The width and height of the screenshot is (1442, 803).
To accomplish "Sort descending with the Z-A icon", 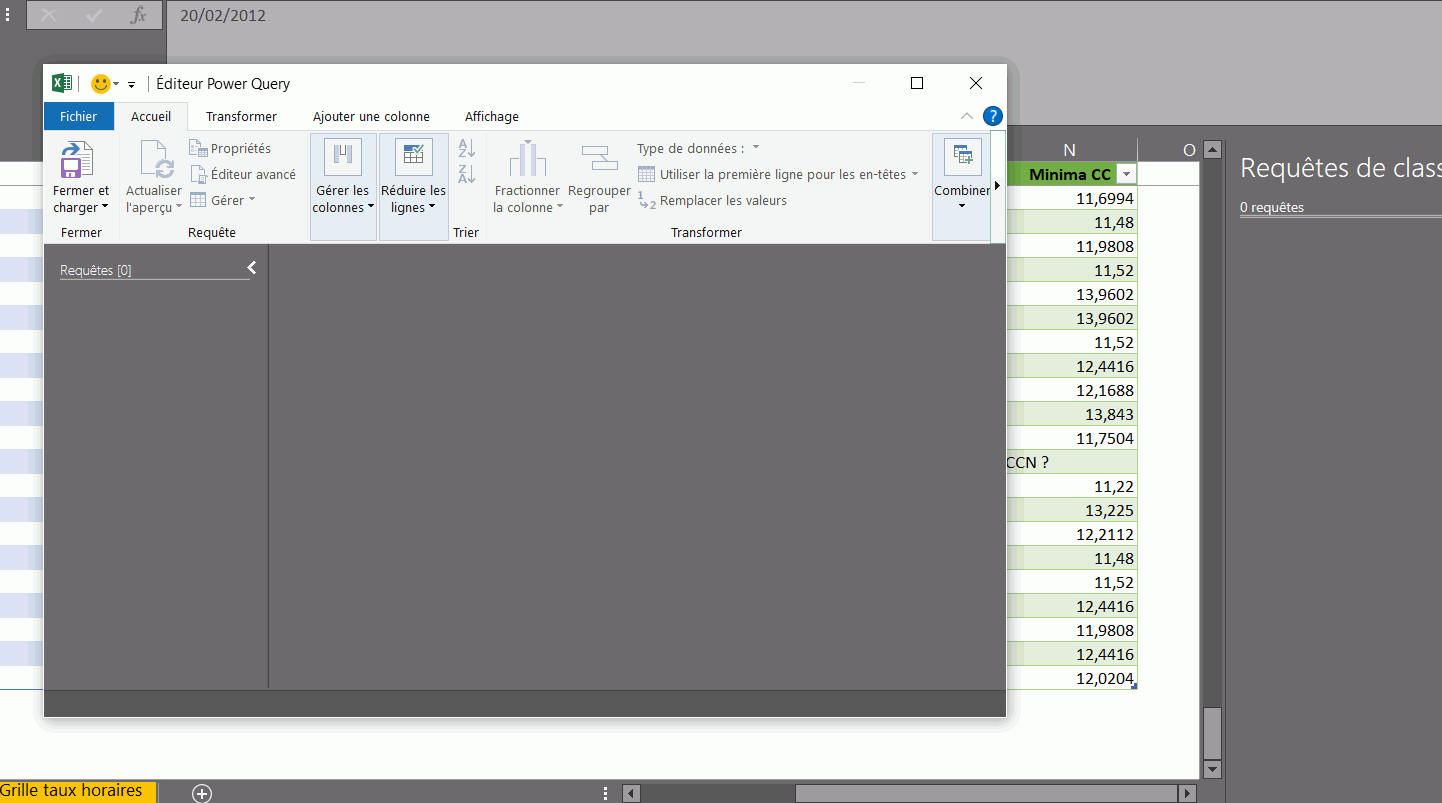I will pyautogui.click(x=466, y=175).
